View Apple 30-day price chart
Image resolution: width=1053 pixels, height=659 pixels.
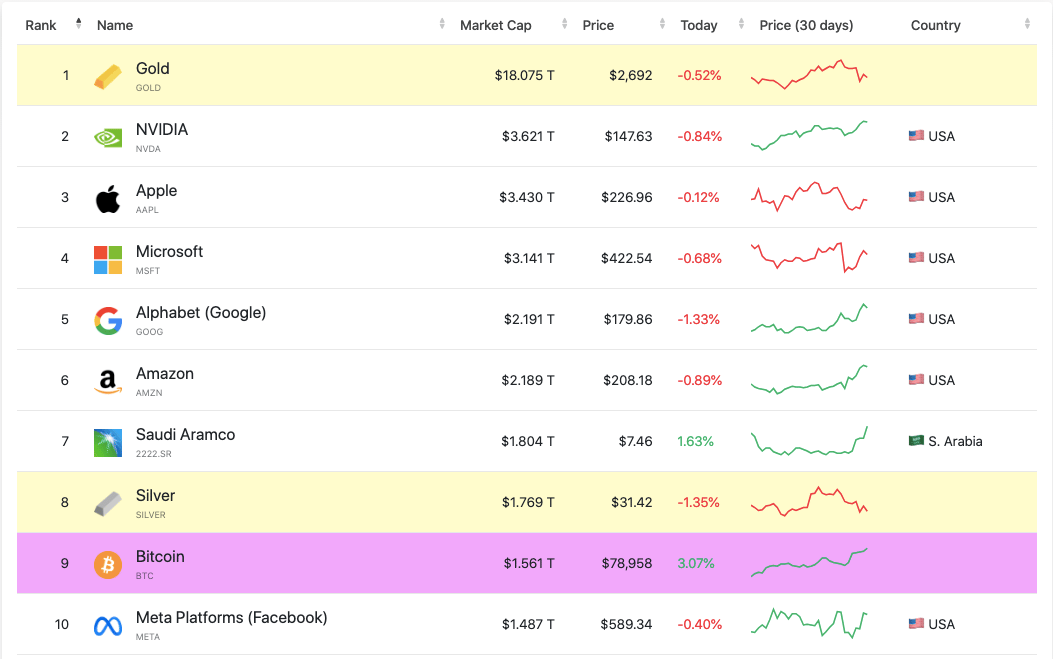tap(809, 196)
